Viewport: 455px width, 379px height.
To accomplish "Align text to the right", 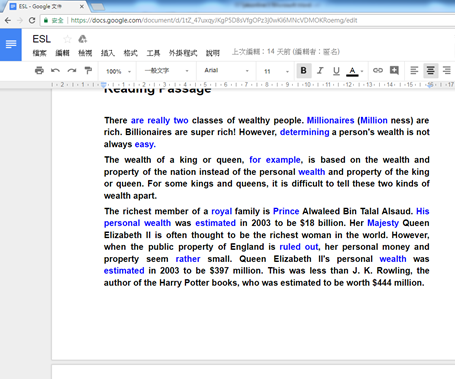I will pos(447,71).
